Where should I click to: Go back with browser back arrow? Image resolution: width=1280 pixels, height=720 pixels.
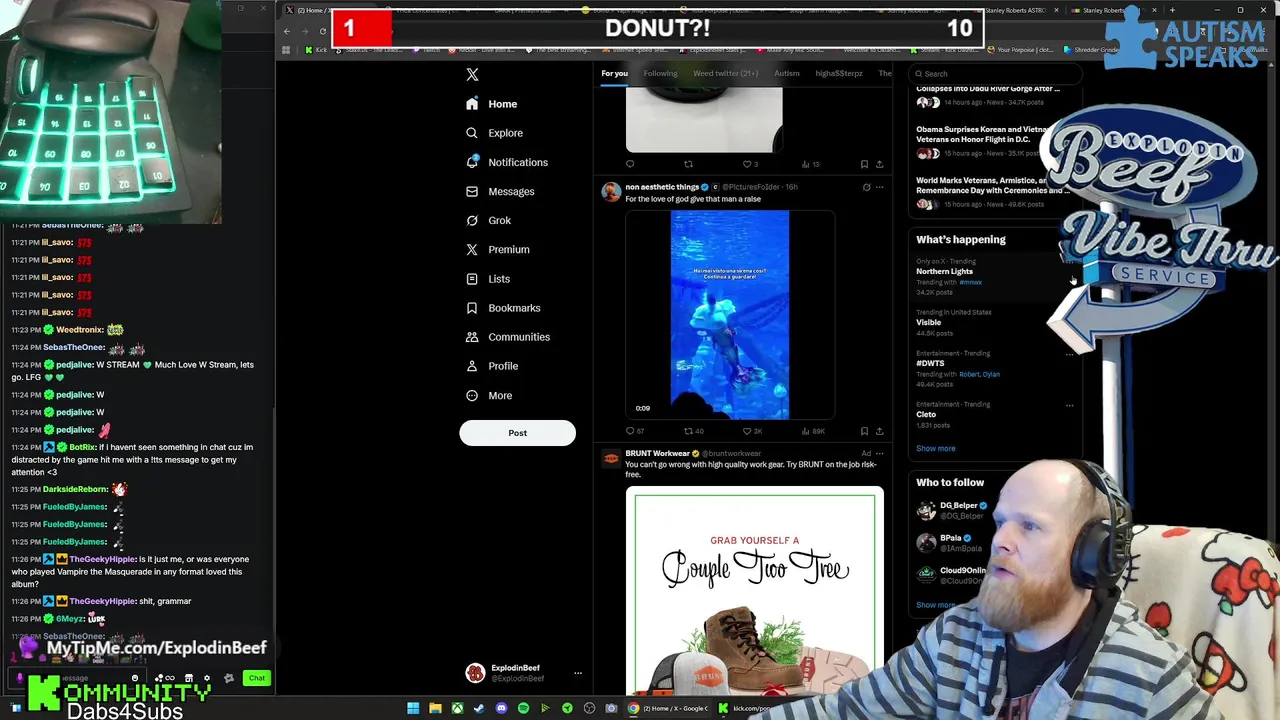pos(287,31)
